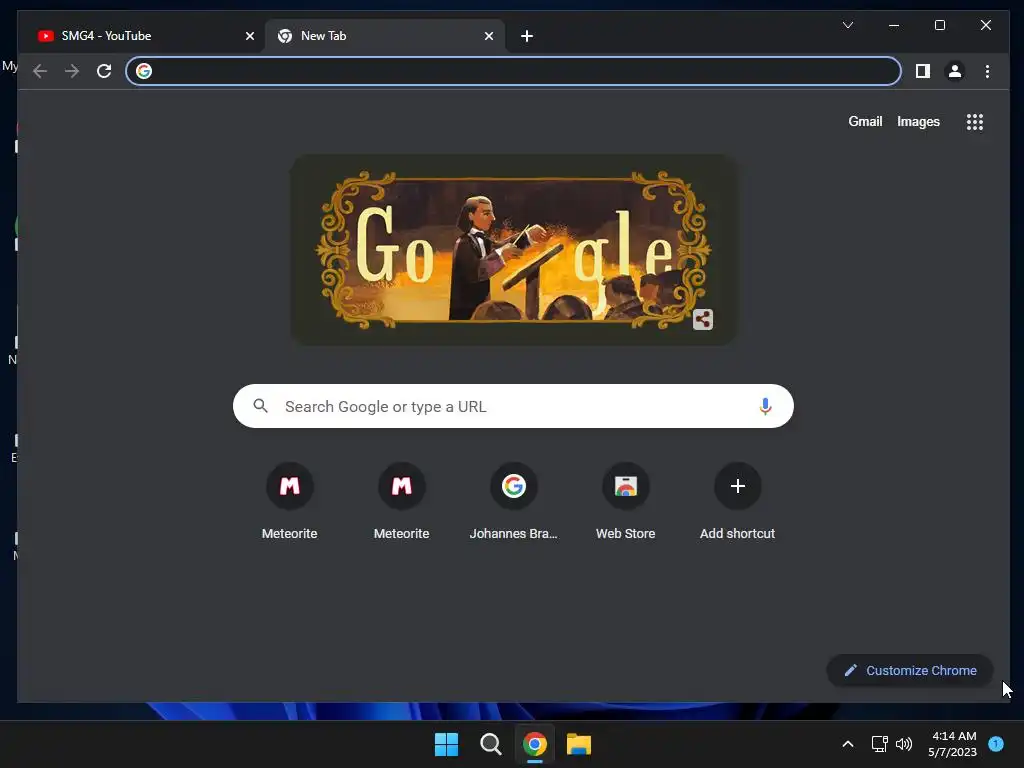1024x768 pixels.
Task: Open the second Meteorite shortcut
Action: click(x=402, y=501)
